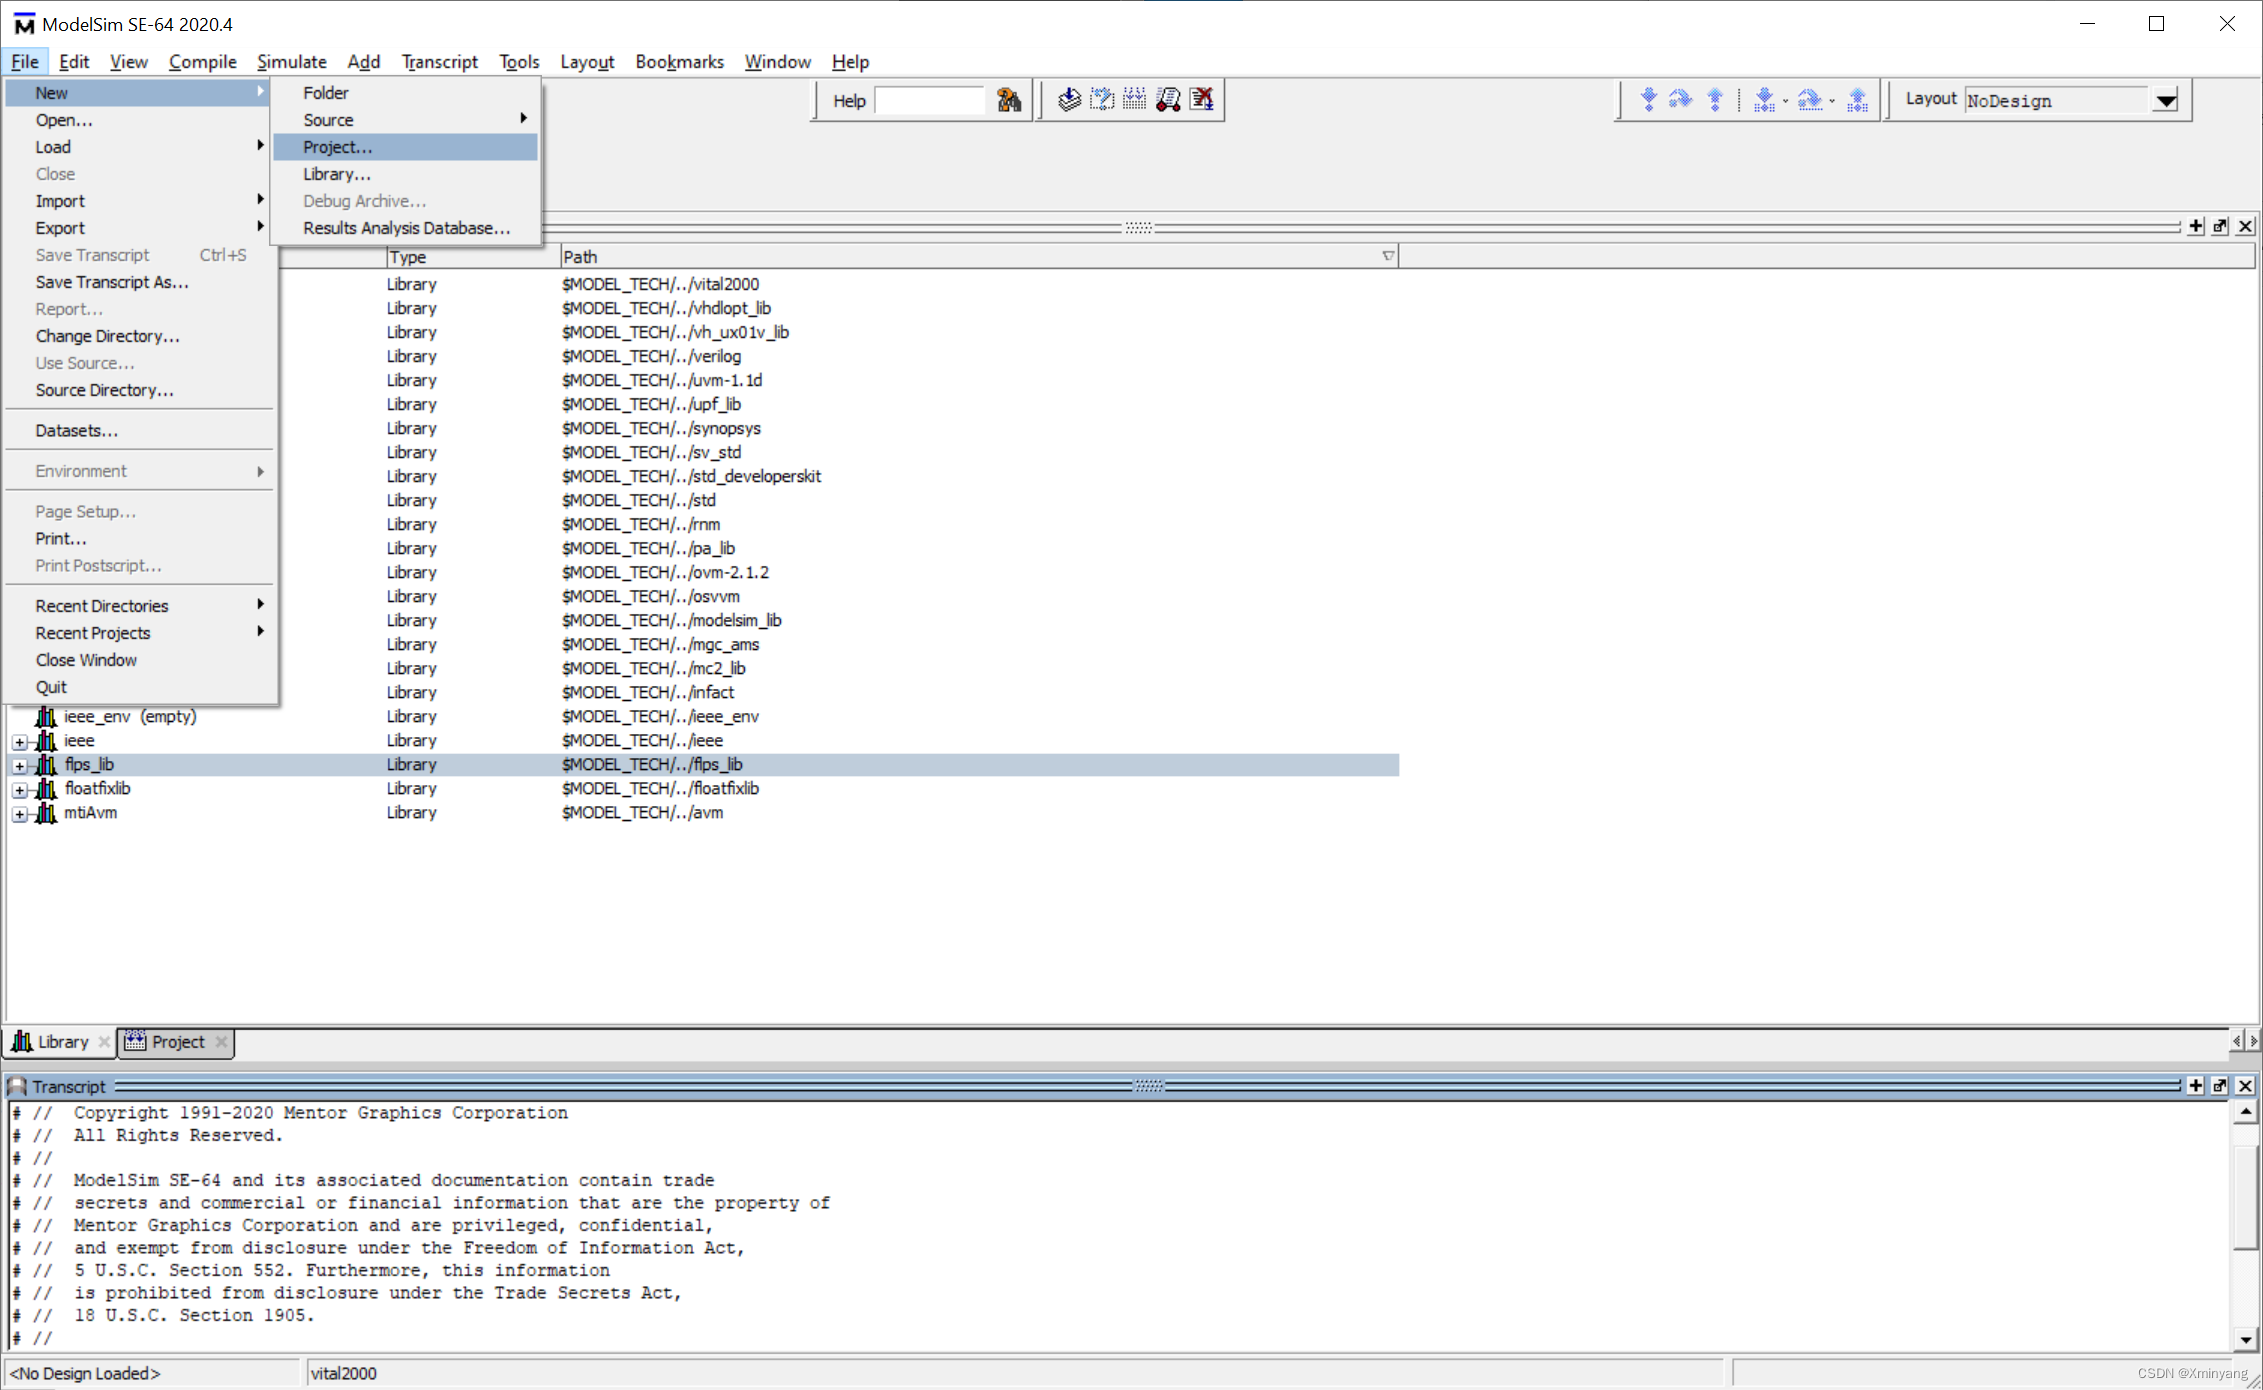Image resolution: width=2263 pixels, height=1390 pixels.
Task: Open the Tools menu in menu bar
Action: (519, 62)
